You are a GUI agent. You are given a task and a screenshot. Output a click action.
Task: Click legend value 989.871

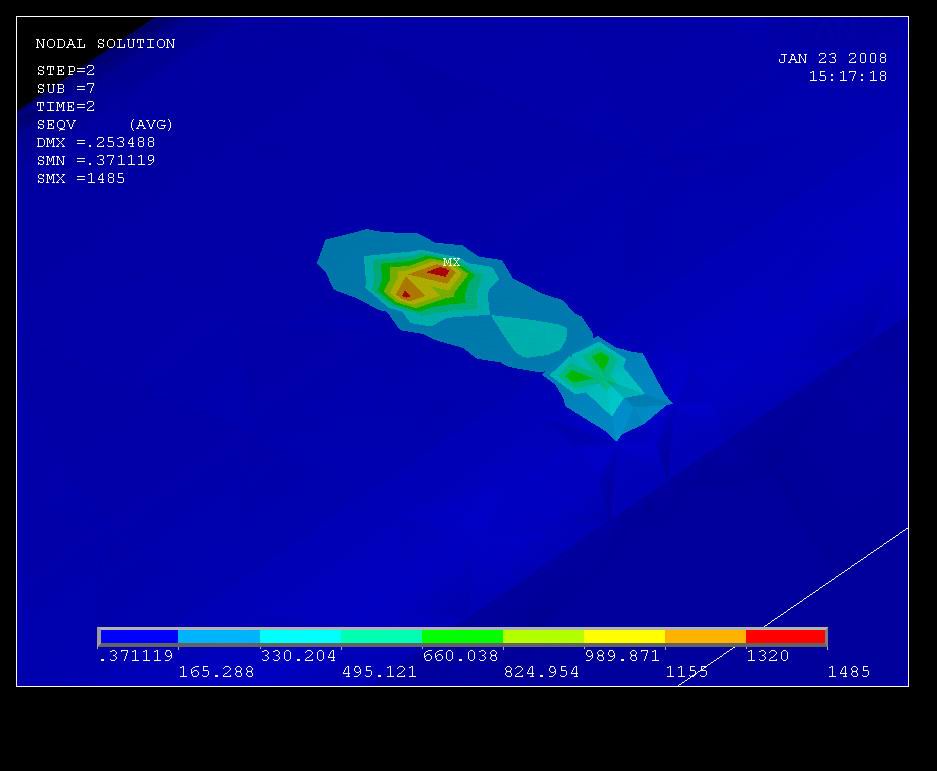[622, 656]
